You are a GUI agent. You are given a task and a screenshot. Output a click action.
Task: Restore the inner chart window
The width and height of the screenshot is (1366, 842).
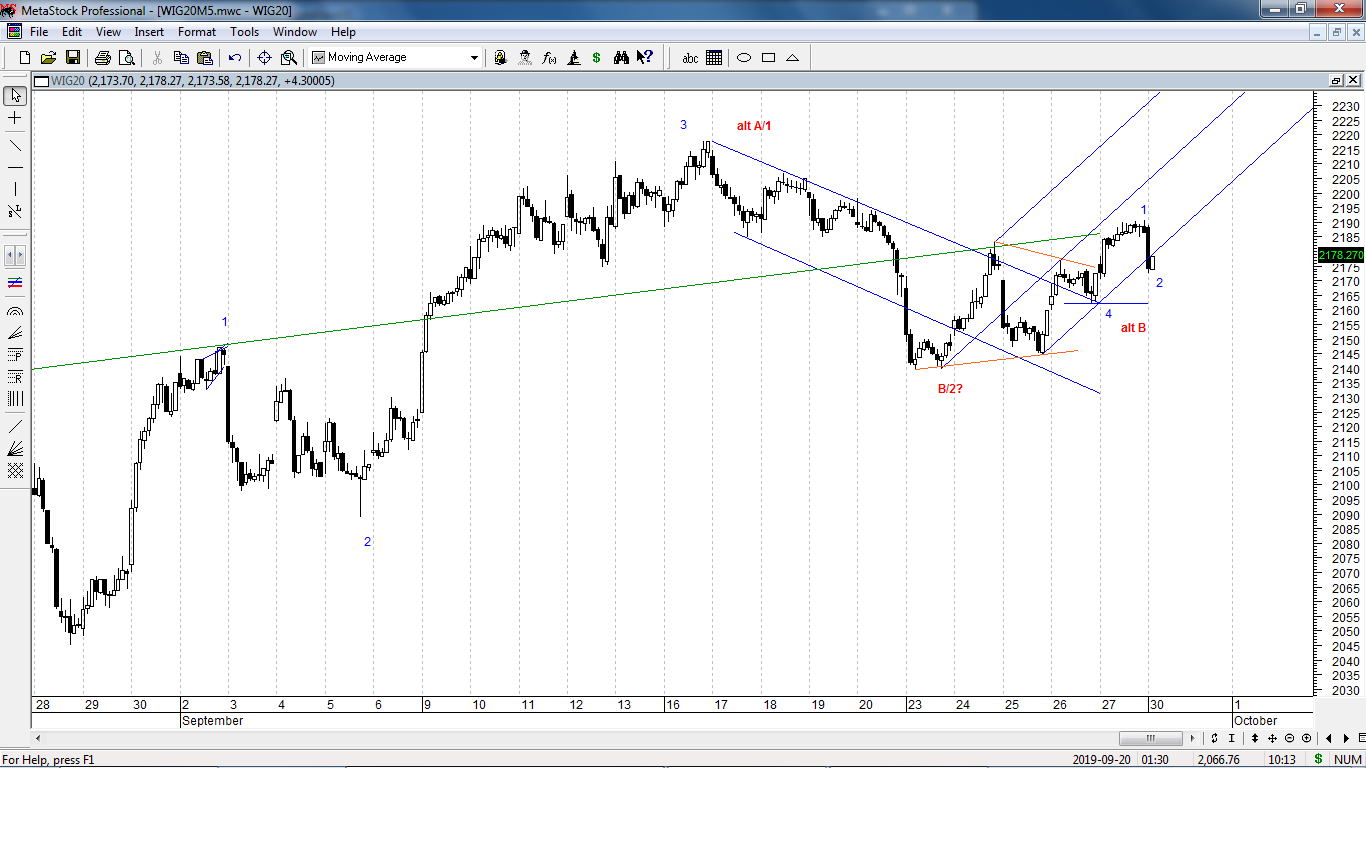click(x=1336, y=81)
